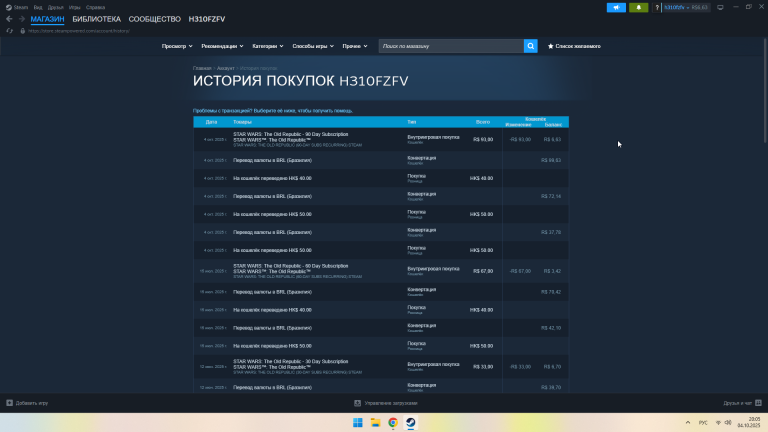Click the R$ 93,00 total amount cell

click(x=483, y=140)
